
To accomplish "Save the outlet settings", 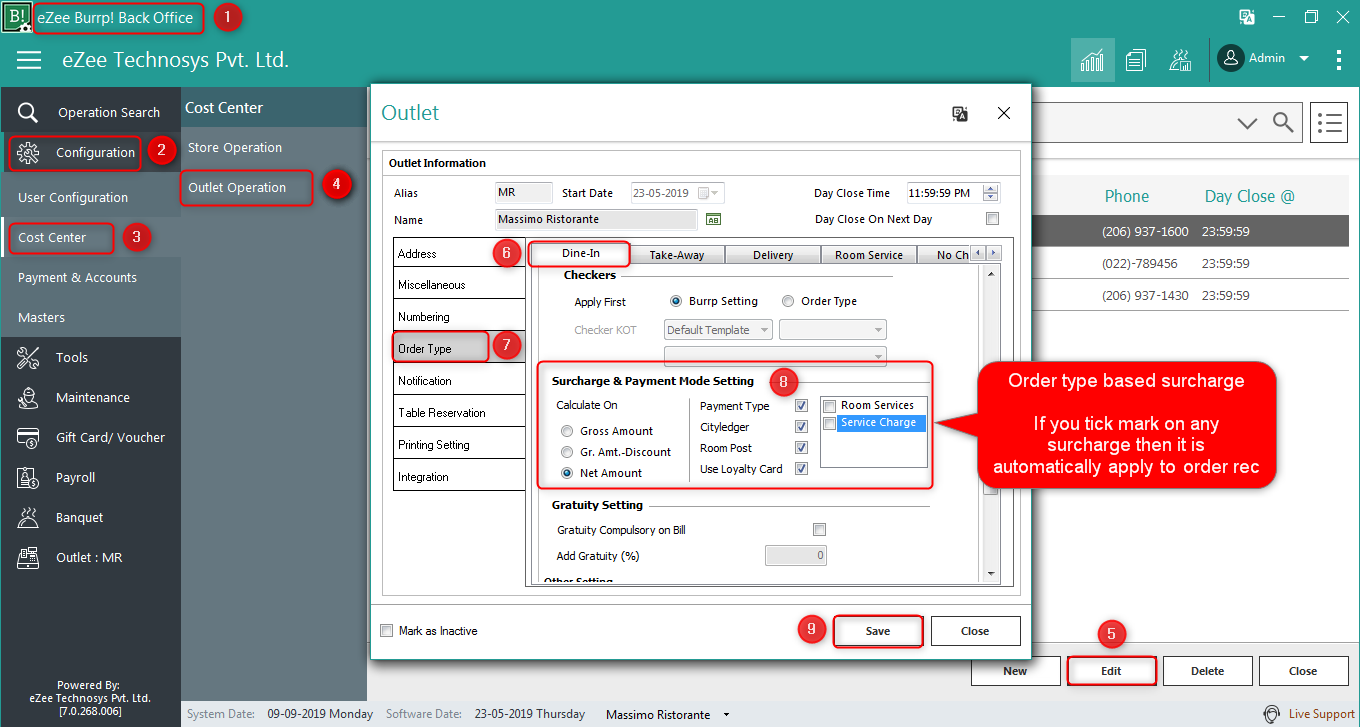I will 878,631.
